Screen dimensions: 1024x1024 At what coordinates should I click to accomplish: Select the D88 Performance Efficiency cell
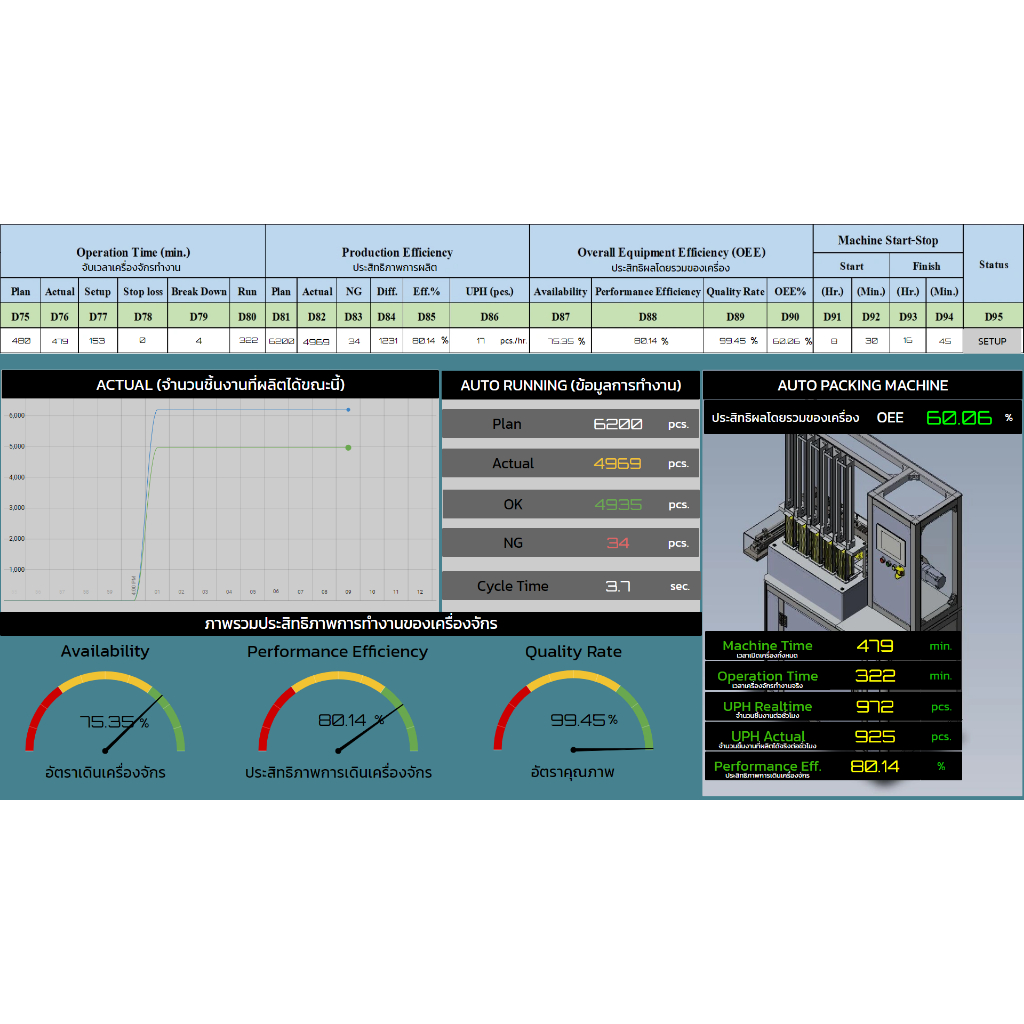[x=647, y=316]
